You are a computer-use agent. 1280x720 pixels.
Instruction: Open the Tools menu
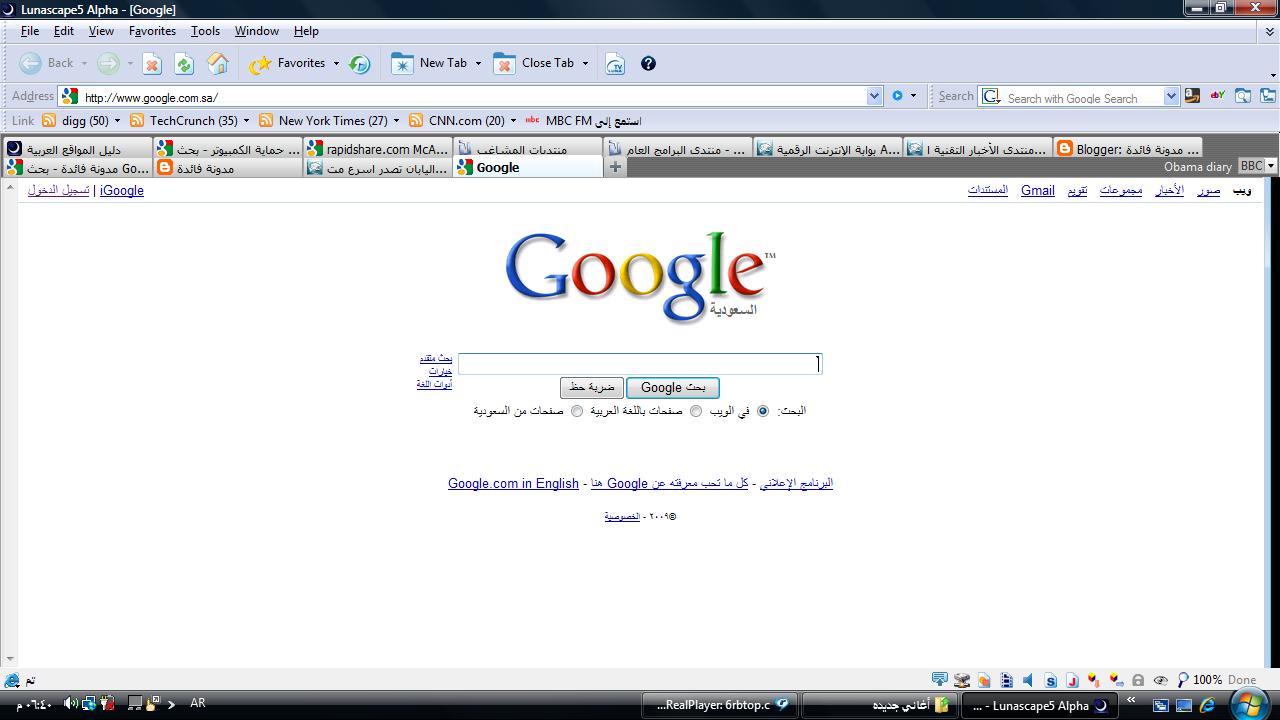click(x=205, y=31)
